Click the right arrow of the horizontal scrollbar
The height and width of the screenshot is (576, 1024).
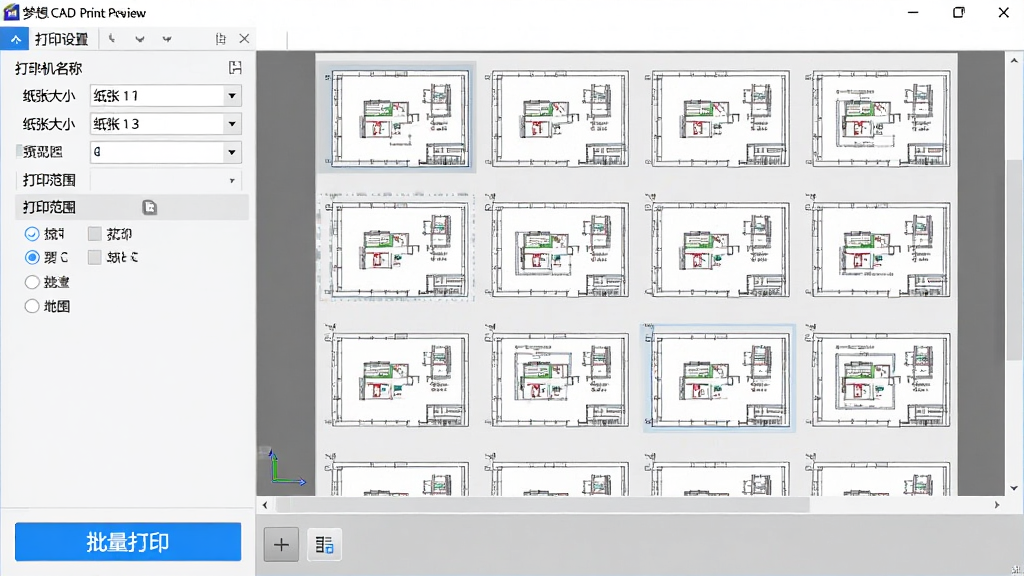tap(997, 505)
